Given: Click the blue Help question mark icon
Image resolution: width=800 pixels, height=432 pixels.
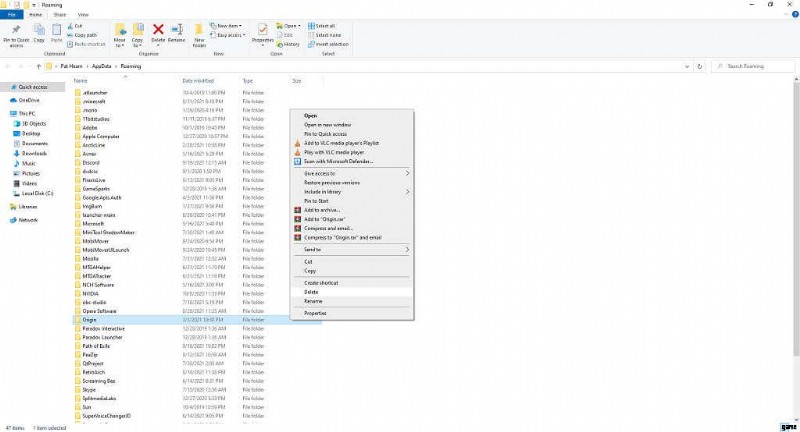Looking at the screenshot, I should click(794, 15).
